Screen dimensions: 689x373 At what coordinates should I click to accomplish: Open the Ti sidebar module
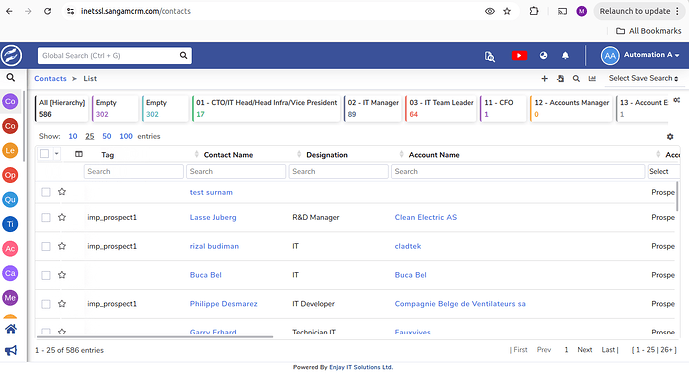10,224
